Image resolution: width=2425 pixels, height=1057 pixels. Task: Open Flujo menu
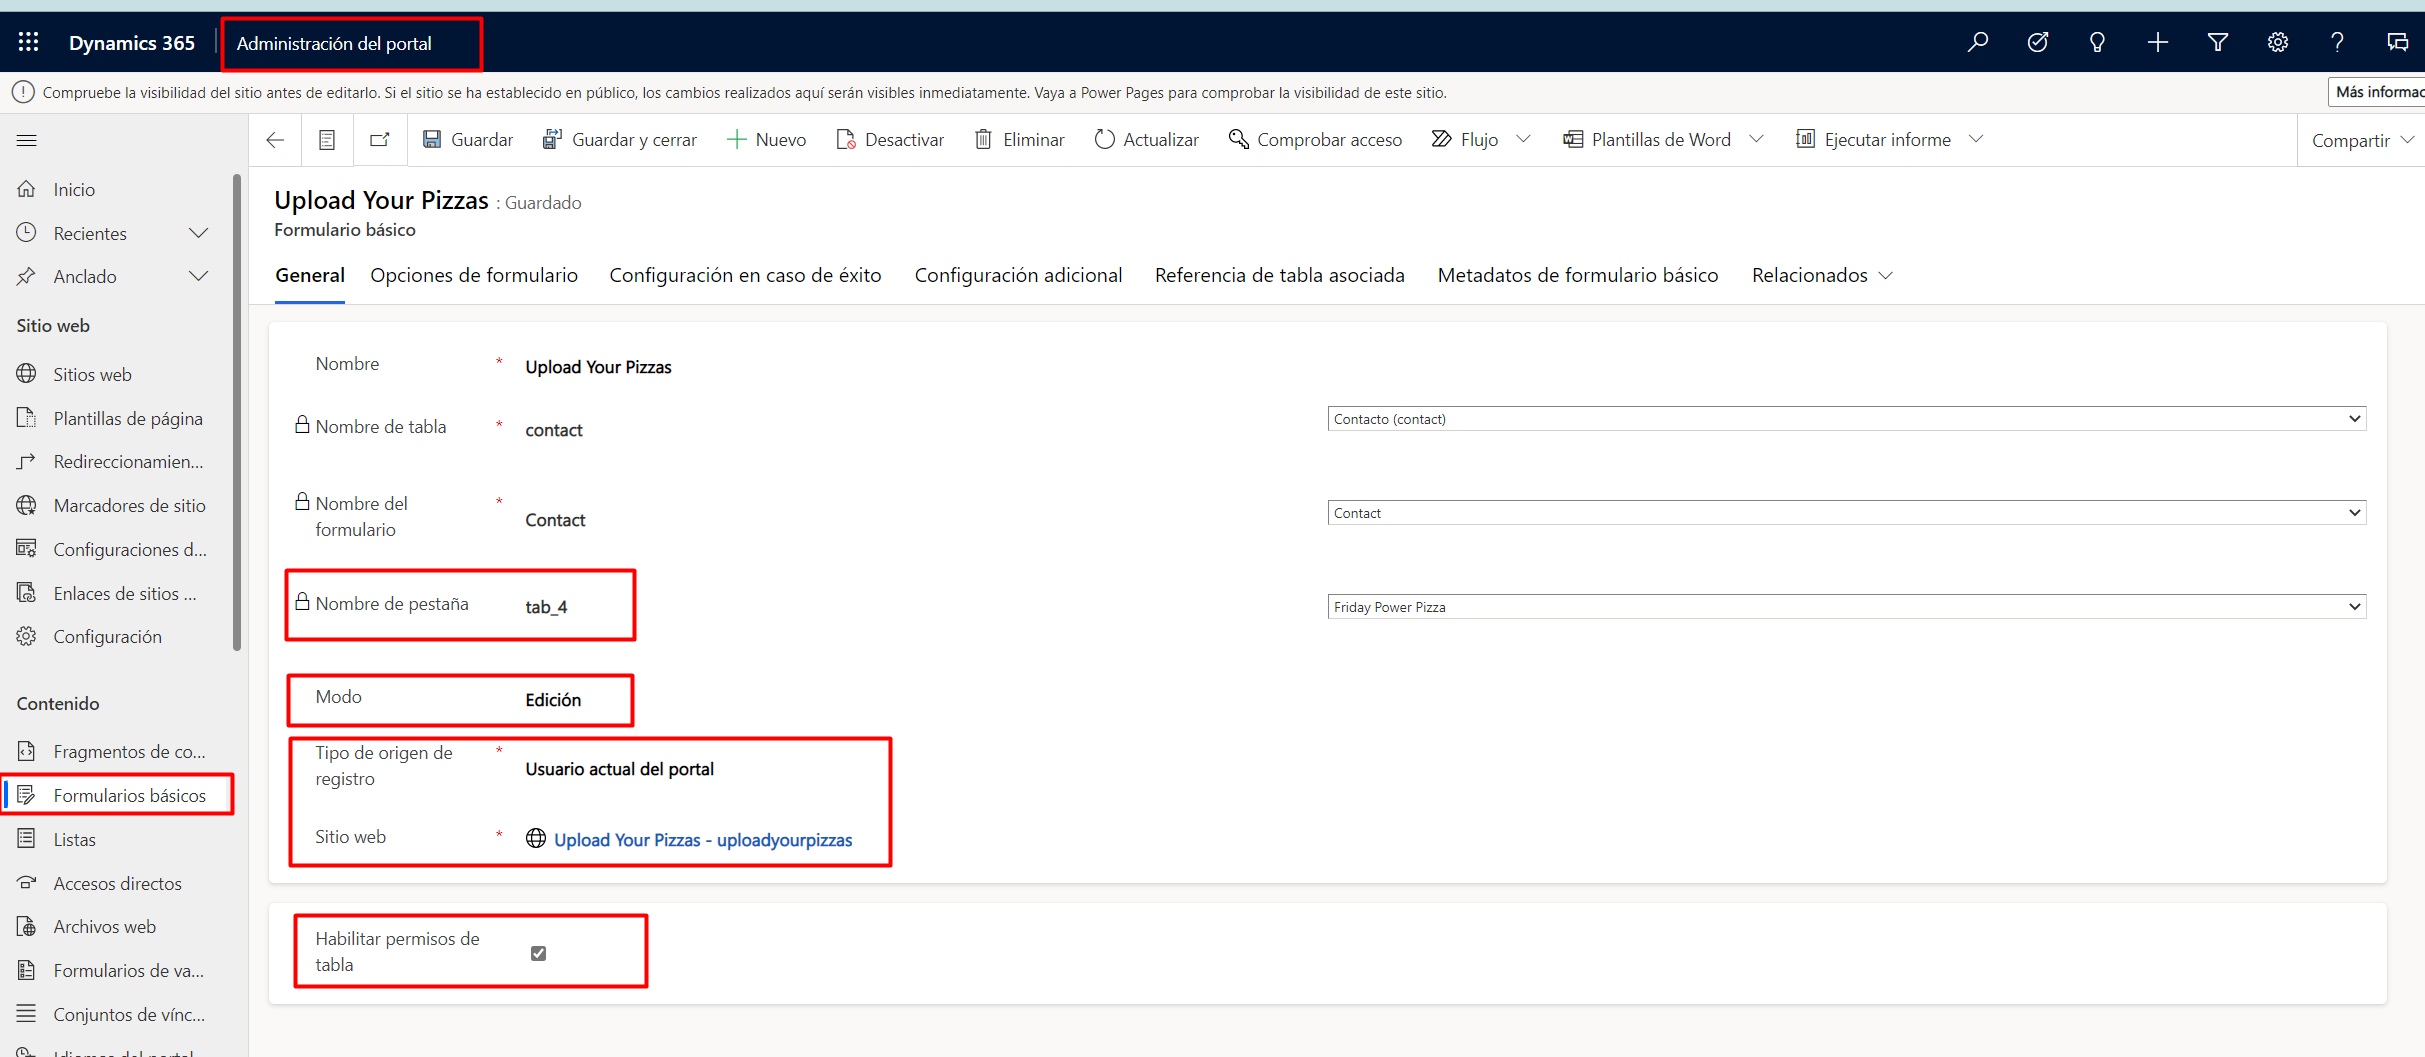pos(1465,140)
